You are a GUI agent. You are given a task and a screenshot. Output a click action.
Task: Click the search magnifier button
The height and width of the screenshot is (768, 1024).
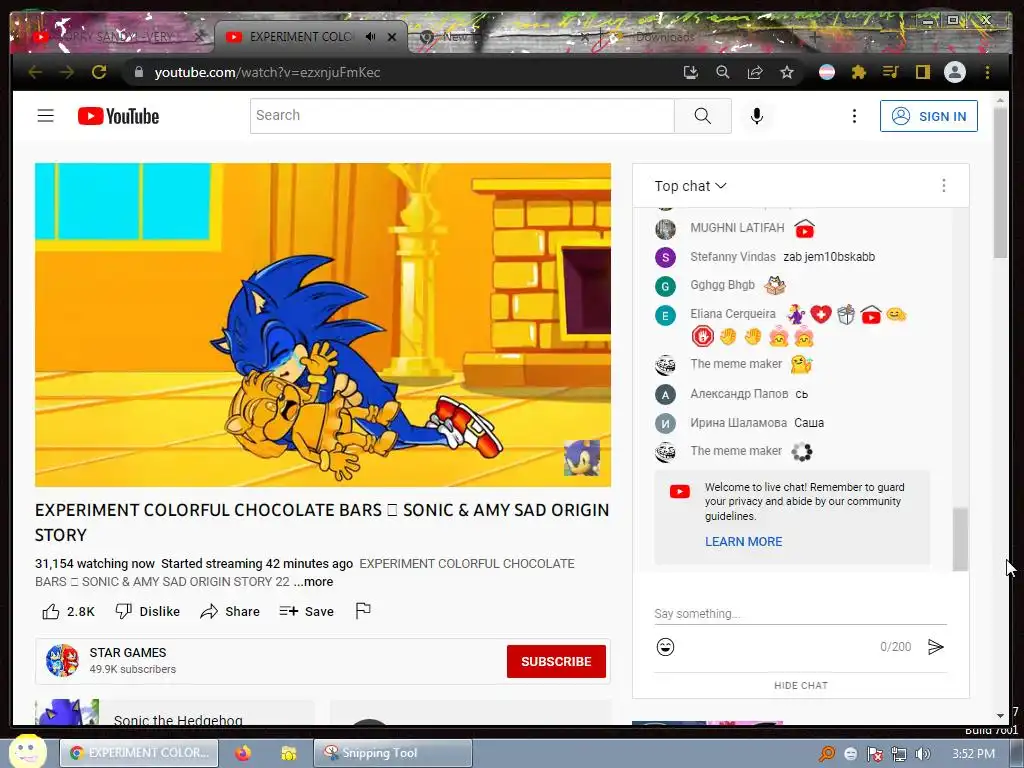(x=703, y=116)
